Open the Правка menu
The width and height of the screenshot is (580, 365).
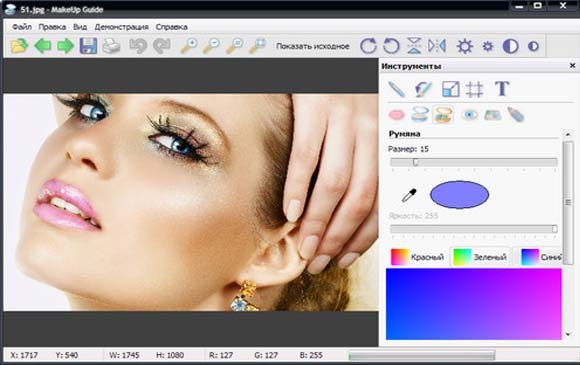52,27
